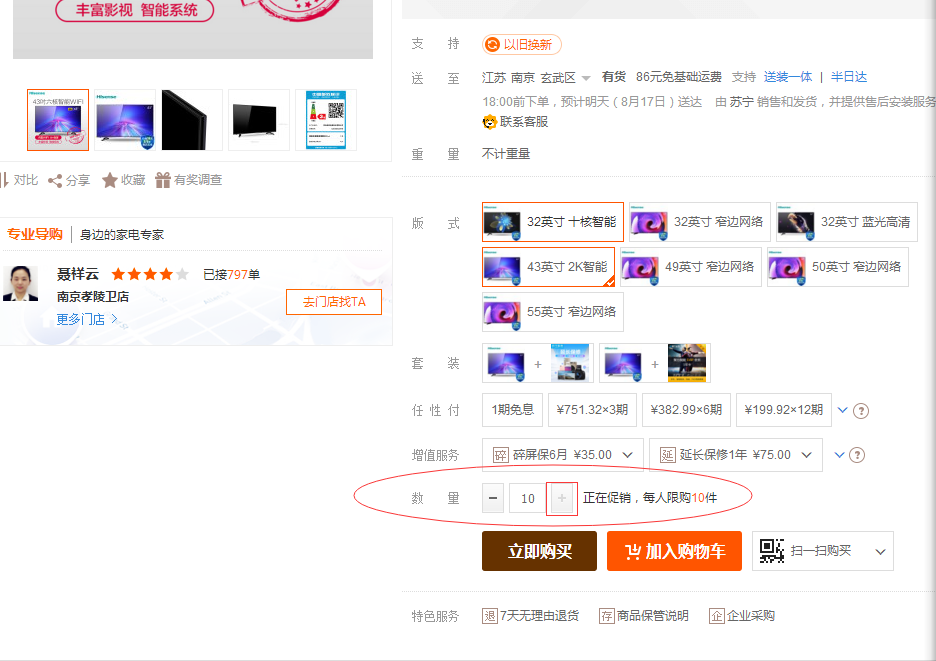Select the 55英寸 窄边网络 version
This screenshot has width=936, height=661.
(552, 312)
